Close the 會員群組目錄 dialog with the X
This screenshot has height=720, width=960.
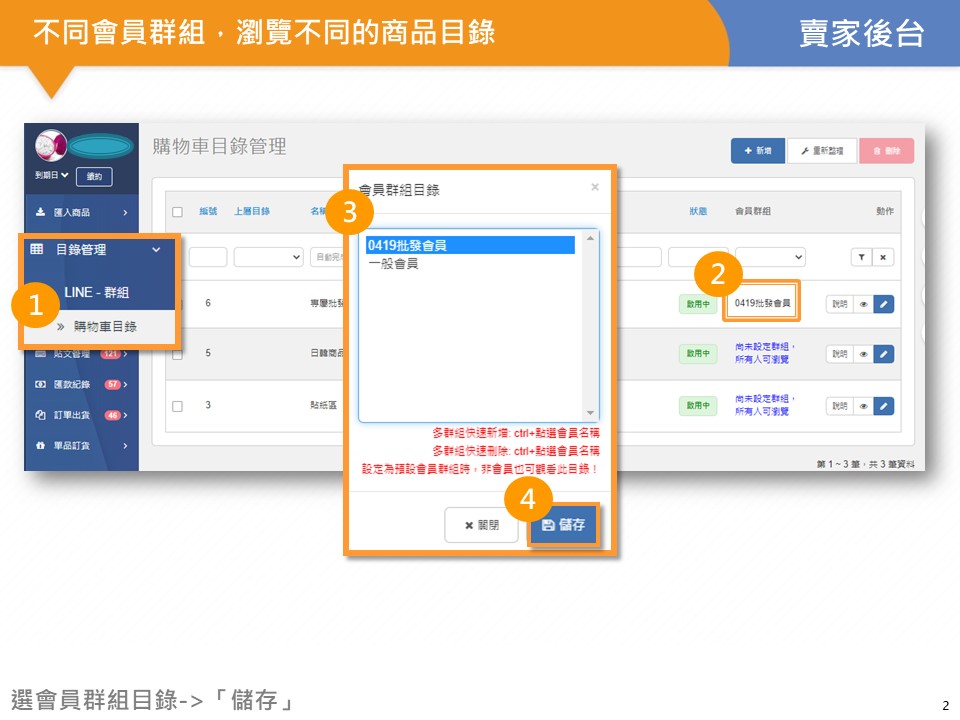click(595, 186)
